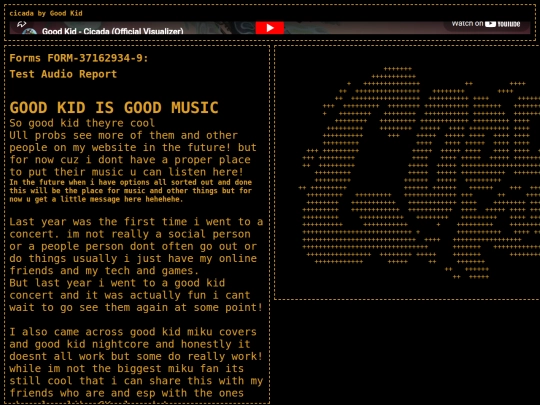Select the line 'to put their music u can listen here!'

pos(126,172)
